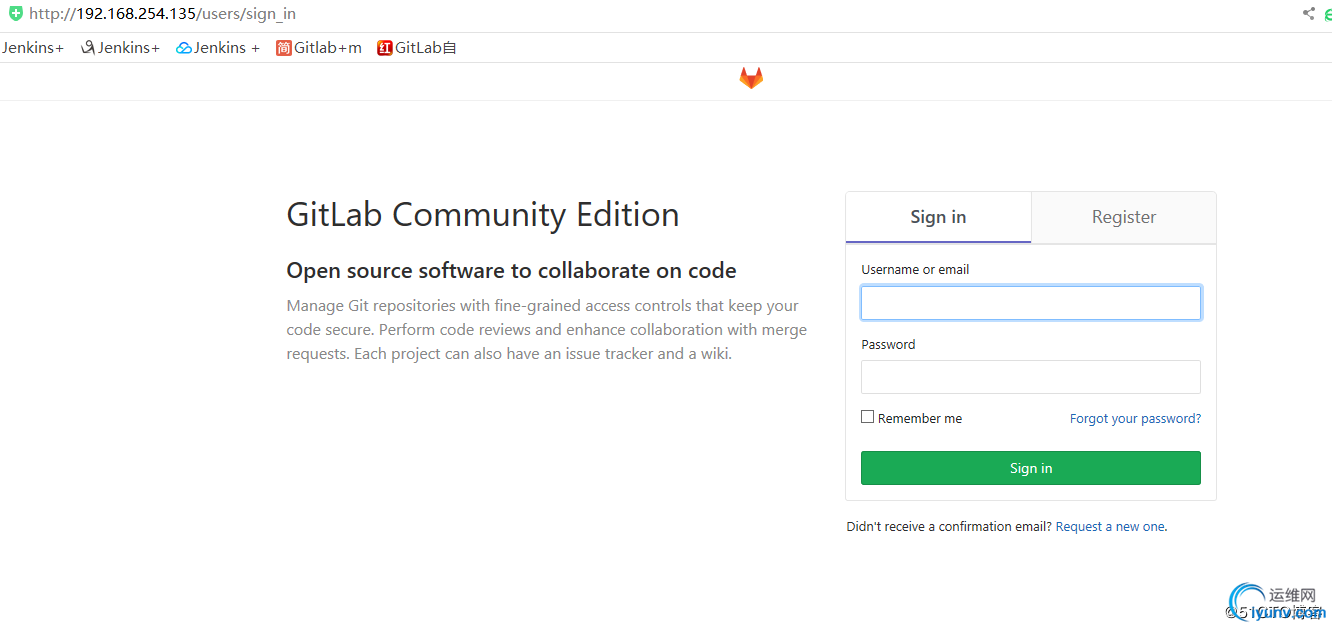1332x629 pixels.
Task: Open the Jenkins+ bookmark with gray swirl icon
Action: pyautogui.click(x=120, y=48)
